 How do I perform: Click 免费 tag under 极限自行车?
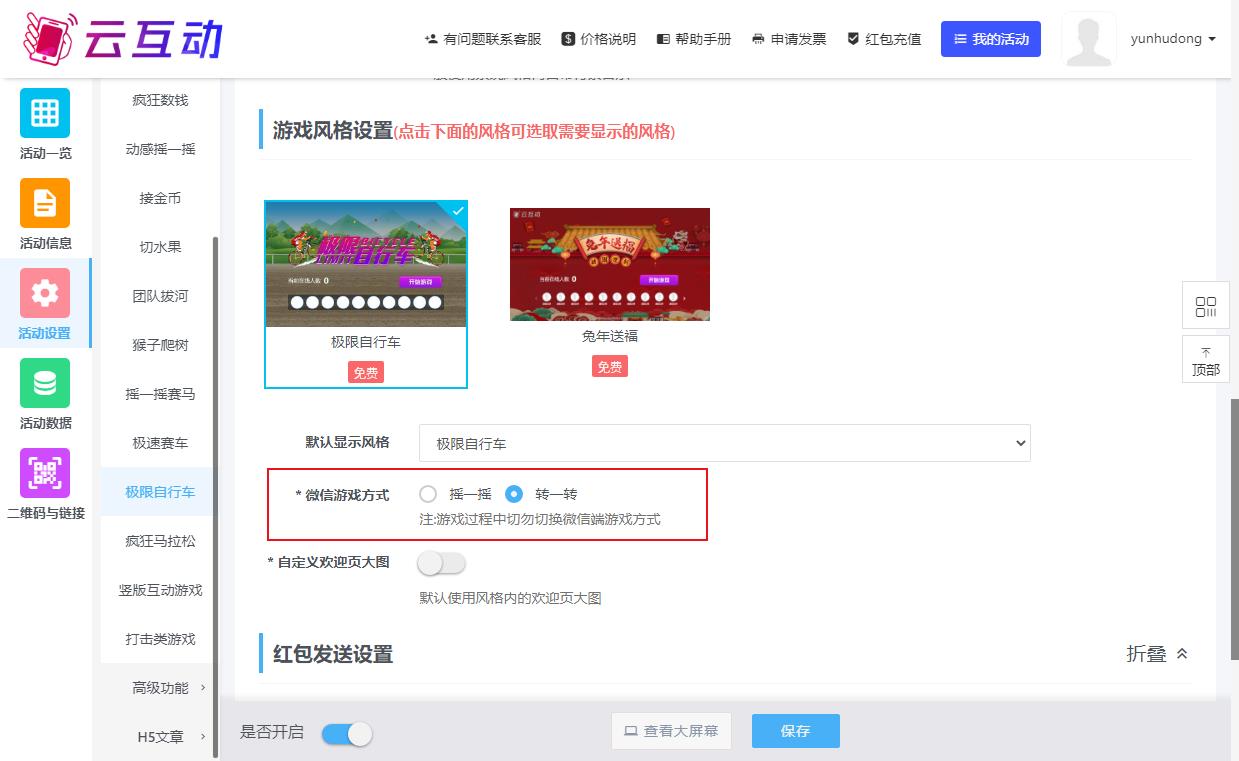click(x=366, y=373)
